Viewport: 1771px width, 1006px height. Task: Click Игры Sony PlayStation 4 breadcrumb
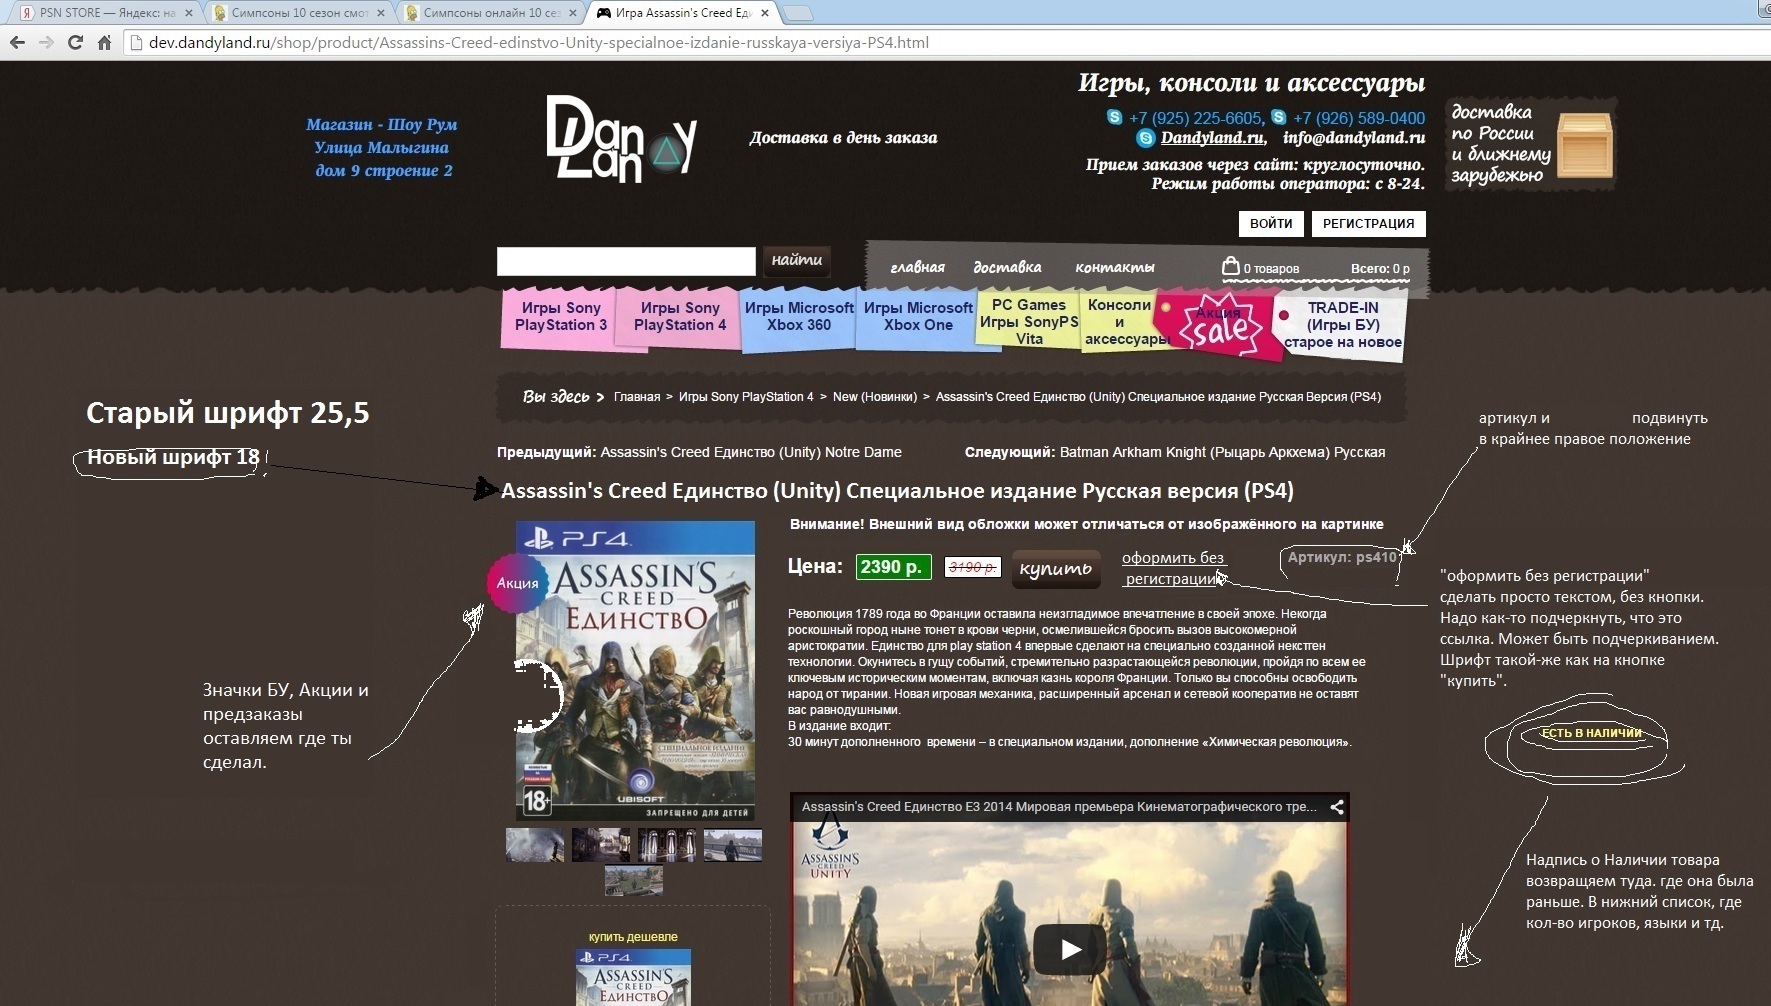point(746,397)
